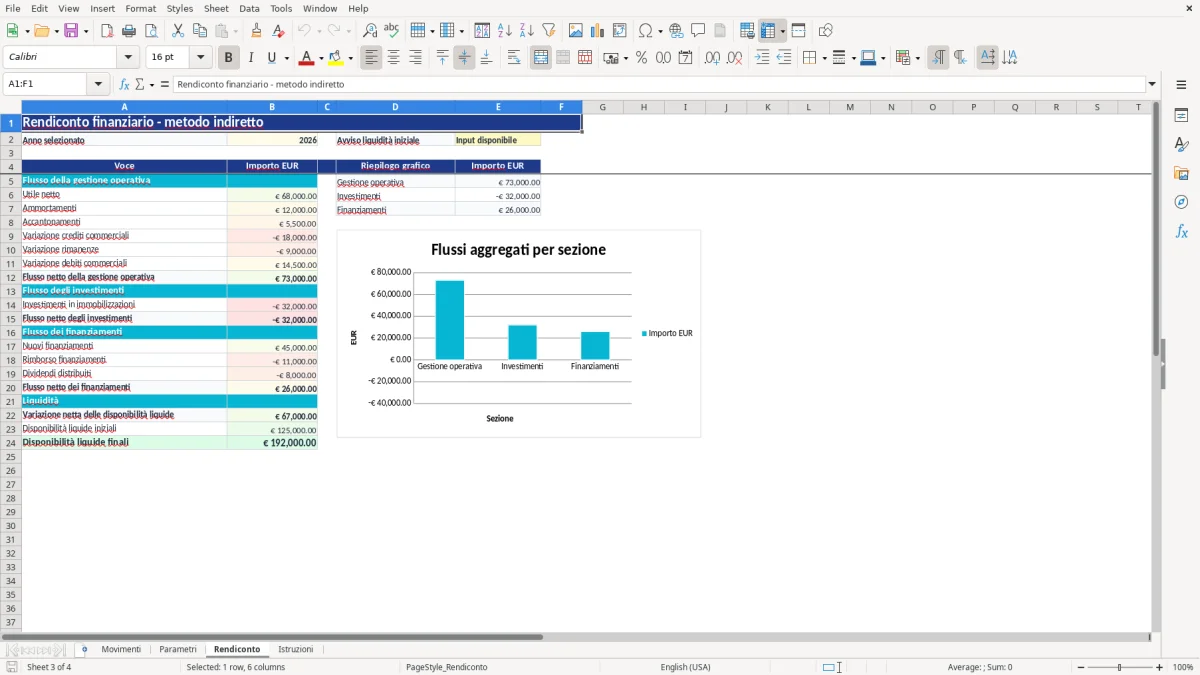Toggle Italic formatting
The height and width of the screenshot is (675, 1200).
pos(251,58)
